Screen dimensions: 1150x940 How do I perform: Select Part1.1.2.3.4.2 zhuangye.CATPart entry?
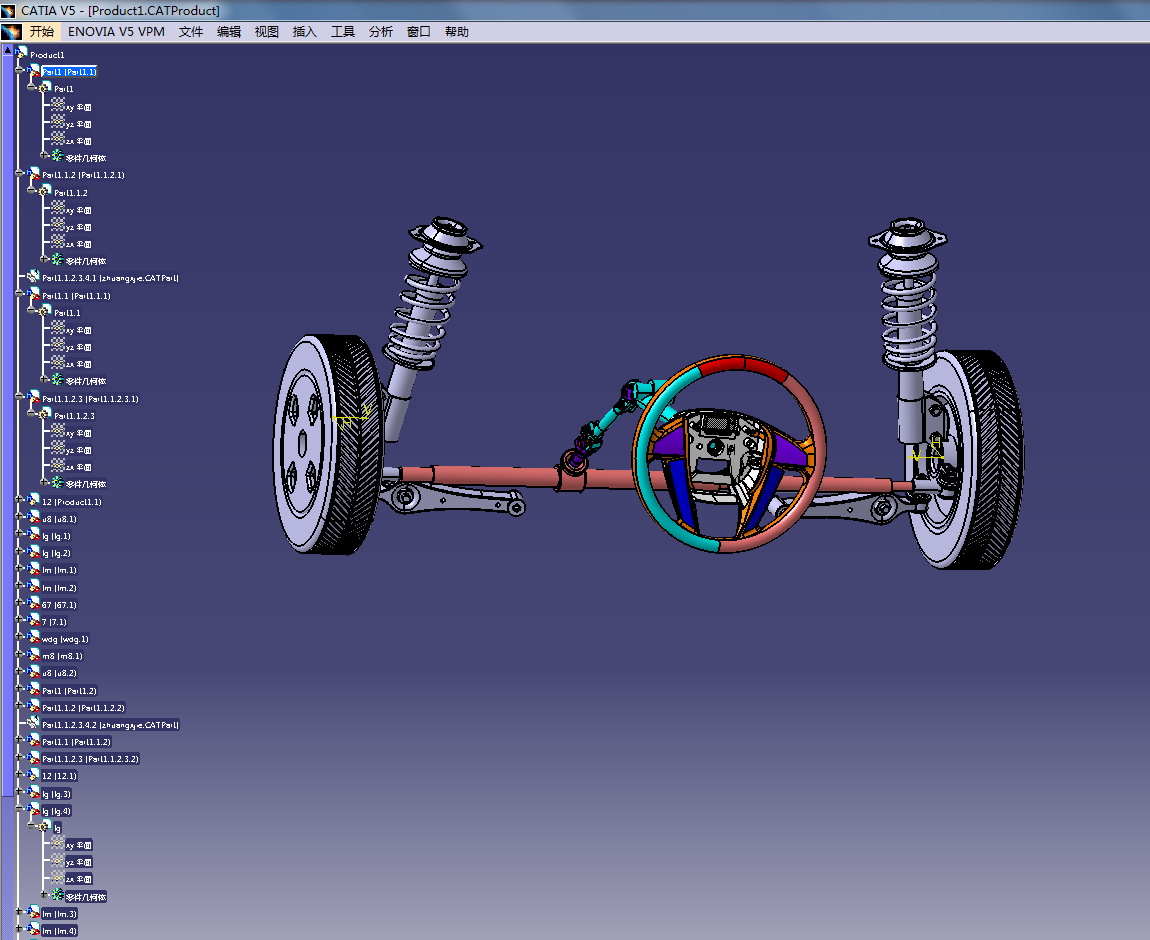point(111,724)
